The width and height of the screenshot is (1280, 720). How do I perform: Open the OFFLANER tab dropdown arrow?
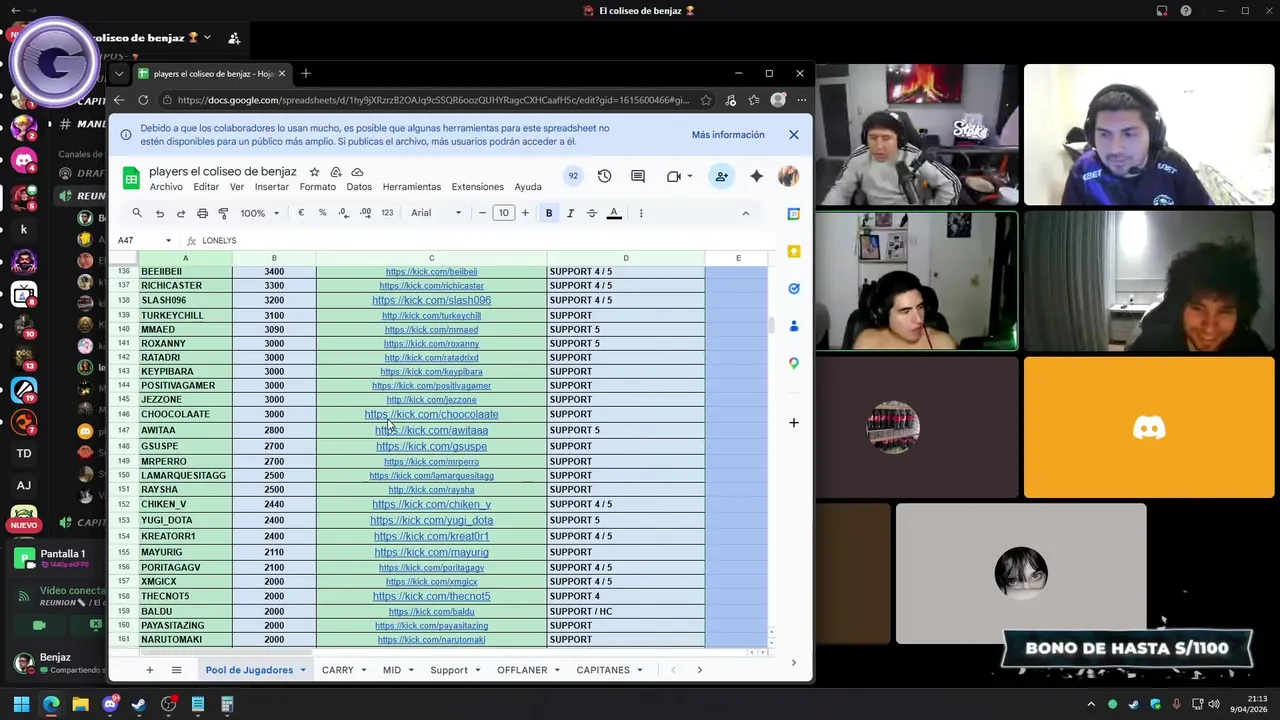click(x=557, y=670)
